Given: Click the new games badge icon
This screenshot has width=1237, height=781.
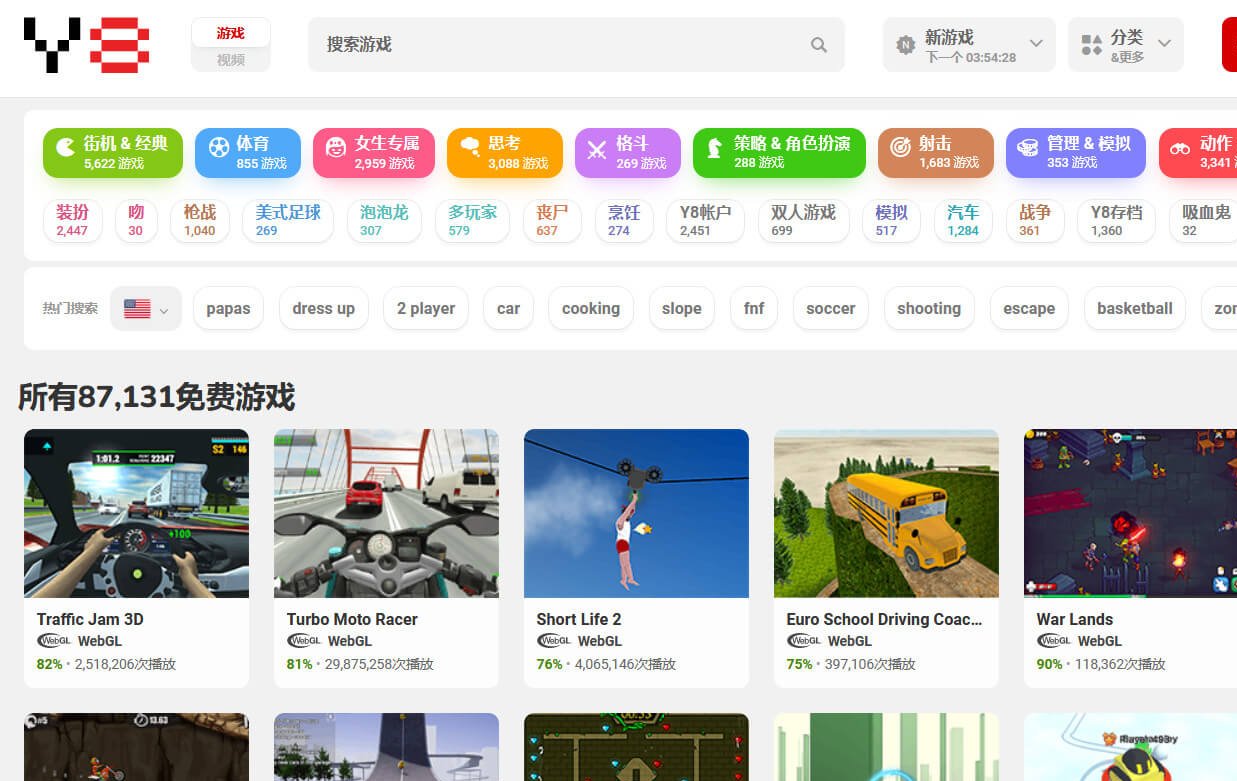Looking at the screenshot, I should coord(906,45).
